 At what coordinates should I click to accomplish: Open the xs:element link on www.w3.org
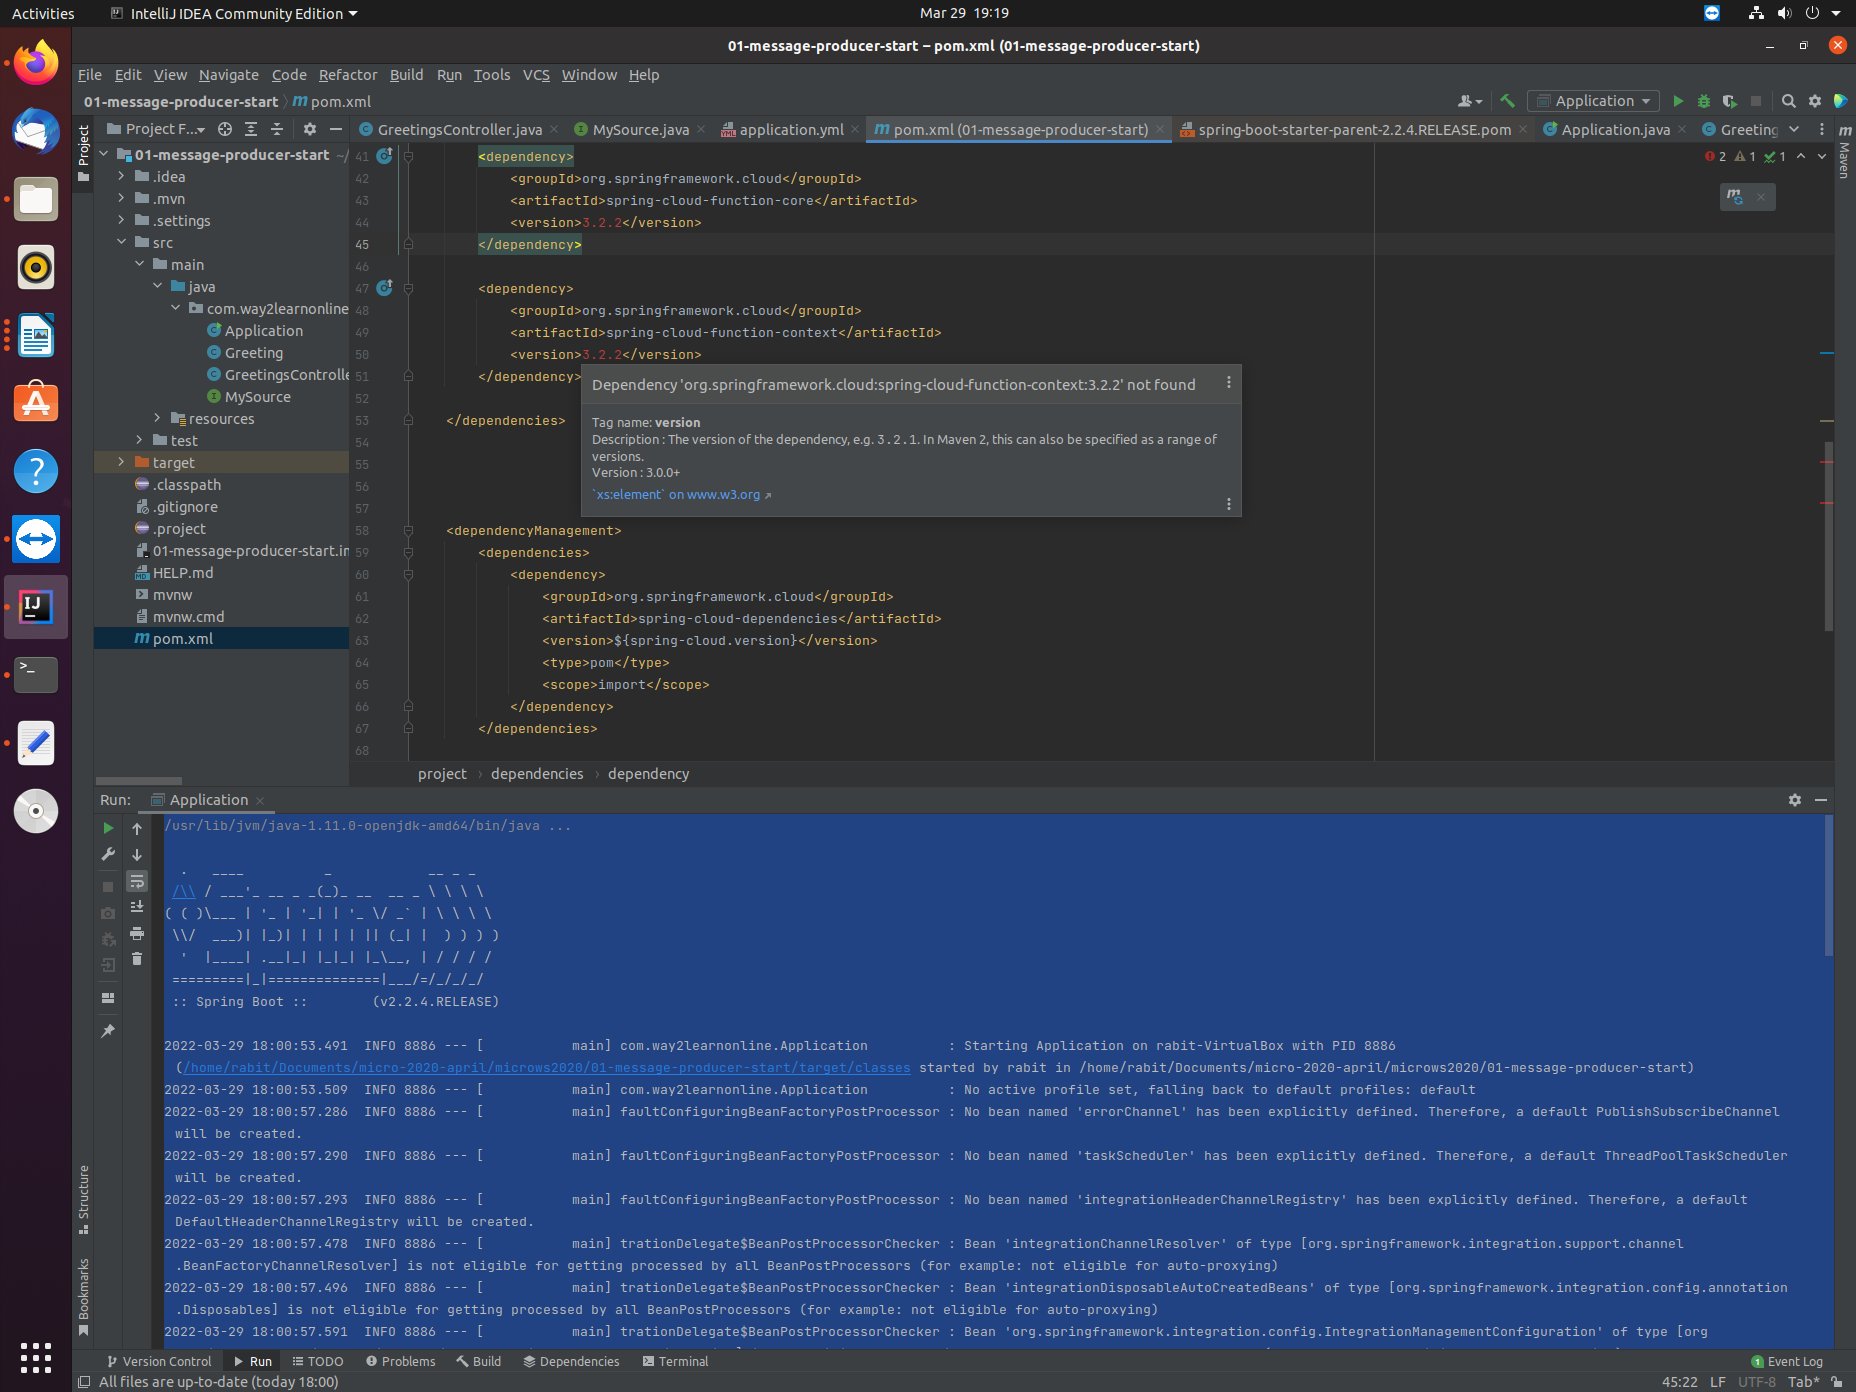click(x=682, y=495)
